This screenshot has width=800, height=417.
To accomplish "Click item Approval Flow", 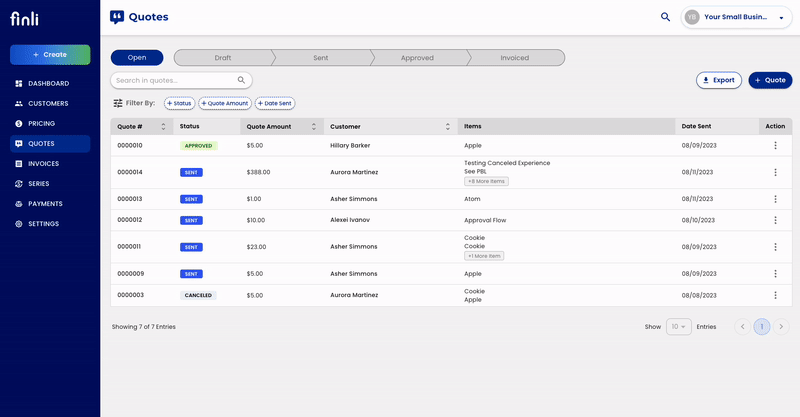I will [485, 220].
